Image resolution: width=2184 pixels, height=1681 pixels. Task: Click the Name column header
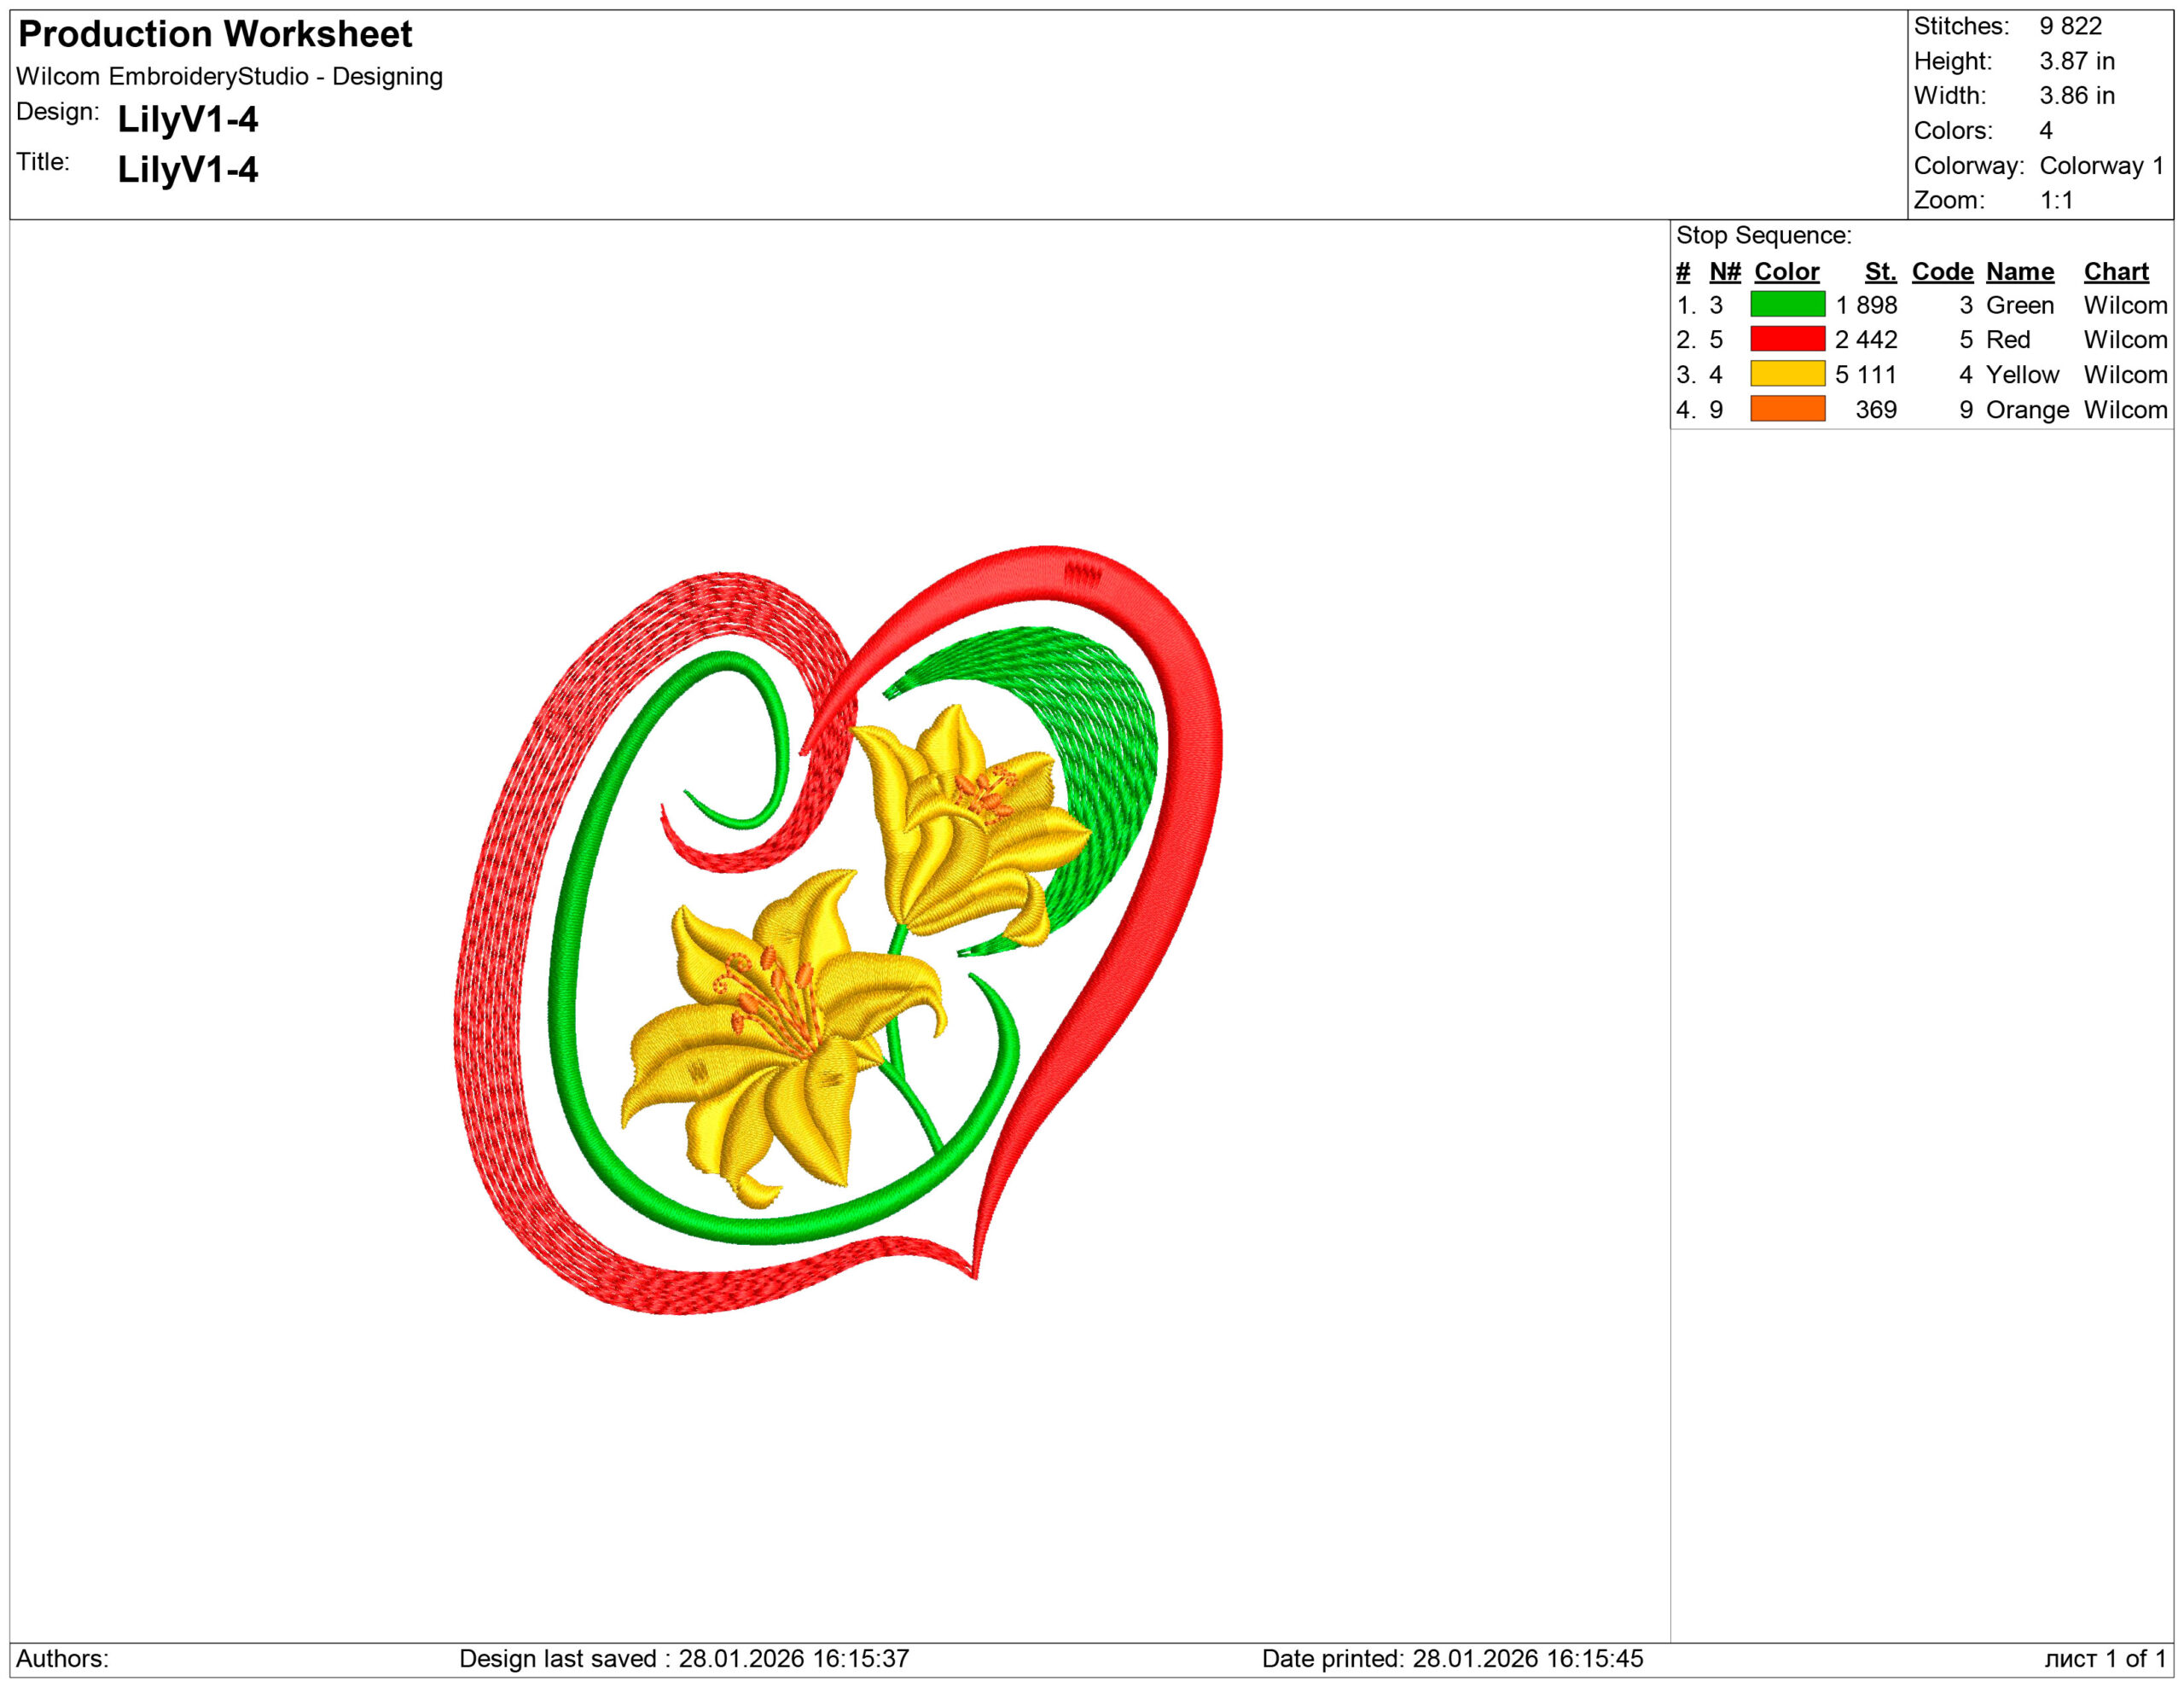(x=2019, y=271)
